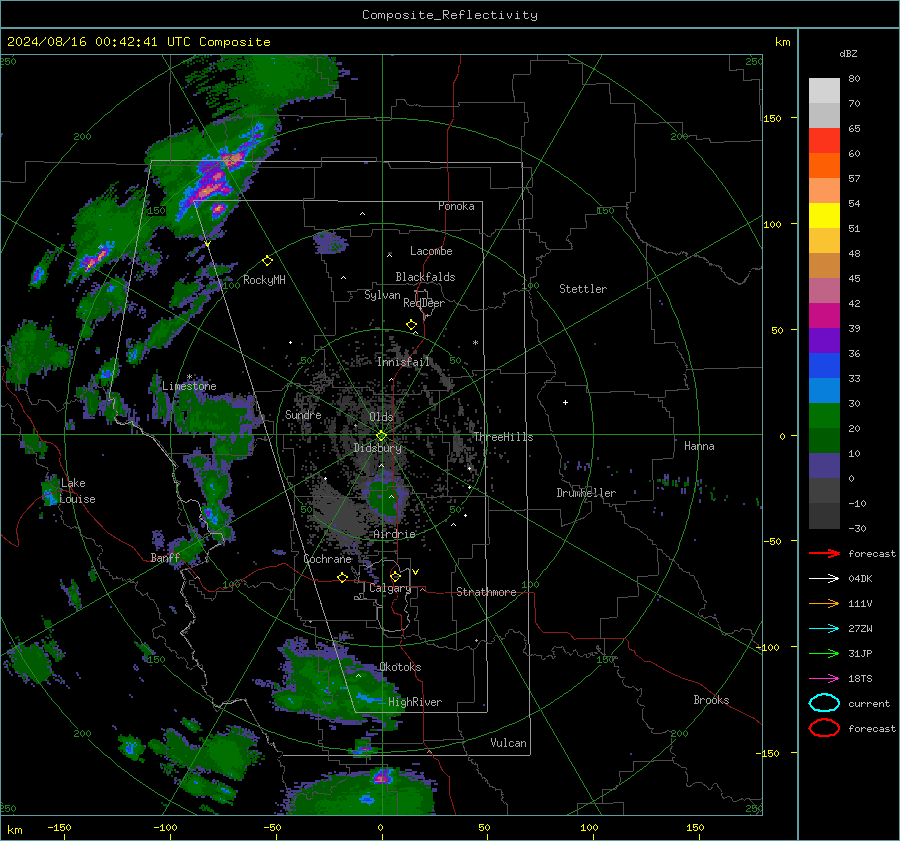The height and width of the screenshot is (841, 900).
Task: Click the Didsbury label
Action: click(377, 448)
